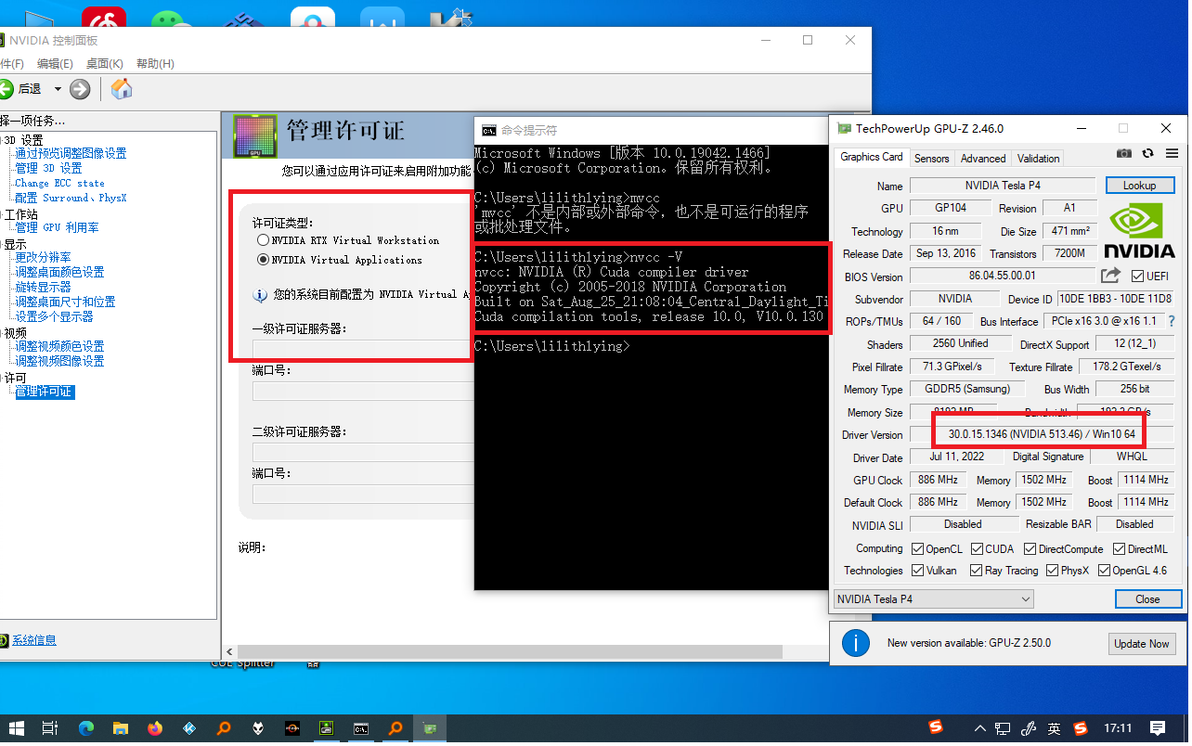Click taskbar clock showing 17:11
Viewport: 1192px width, 746px height.
click(1118, 729)
